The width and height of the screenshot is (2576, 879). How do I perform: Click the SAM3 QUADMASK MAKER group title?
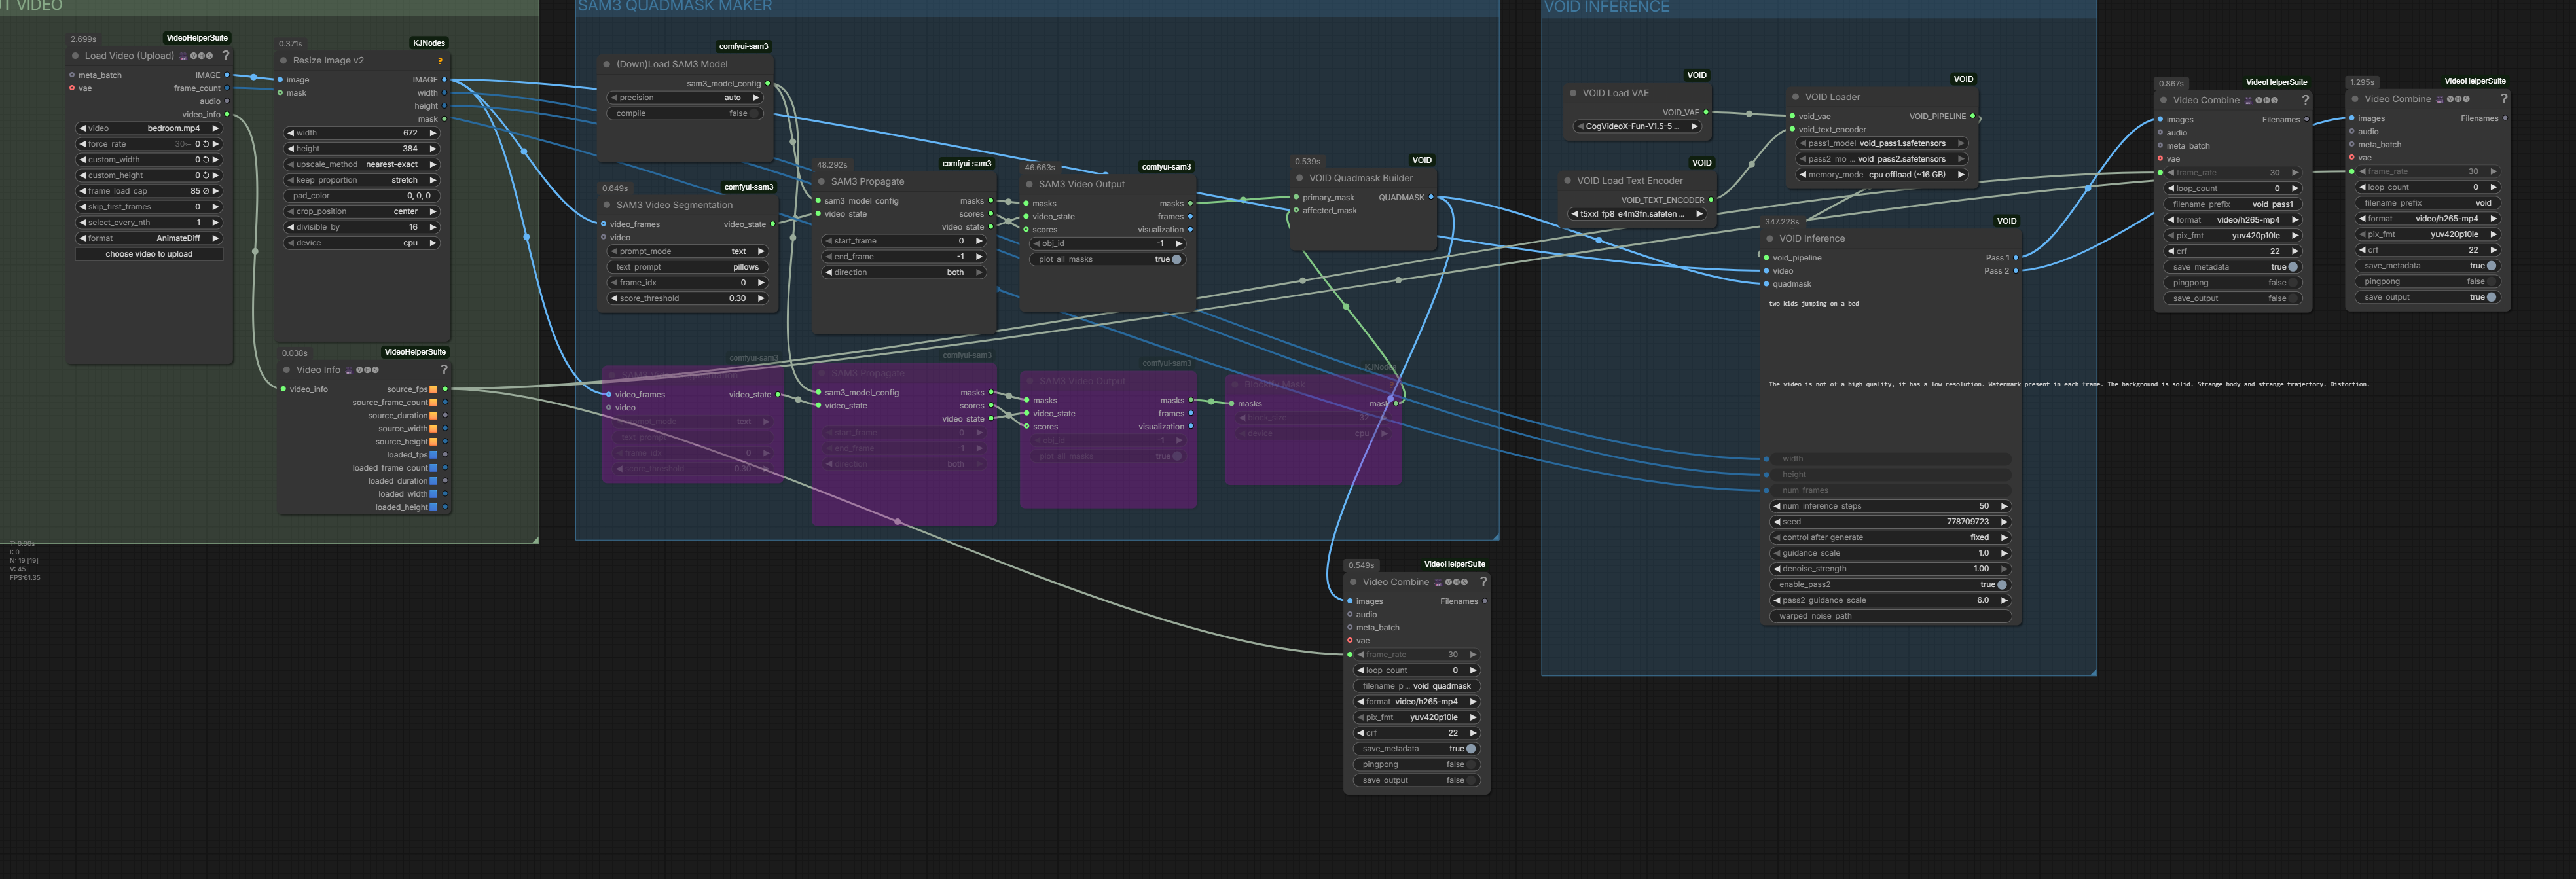675,6
